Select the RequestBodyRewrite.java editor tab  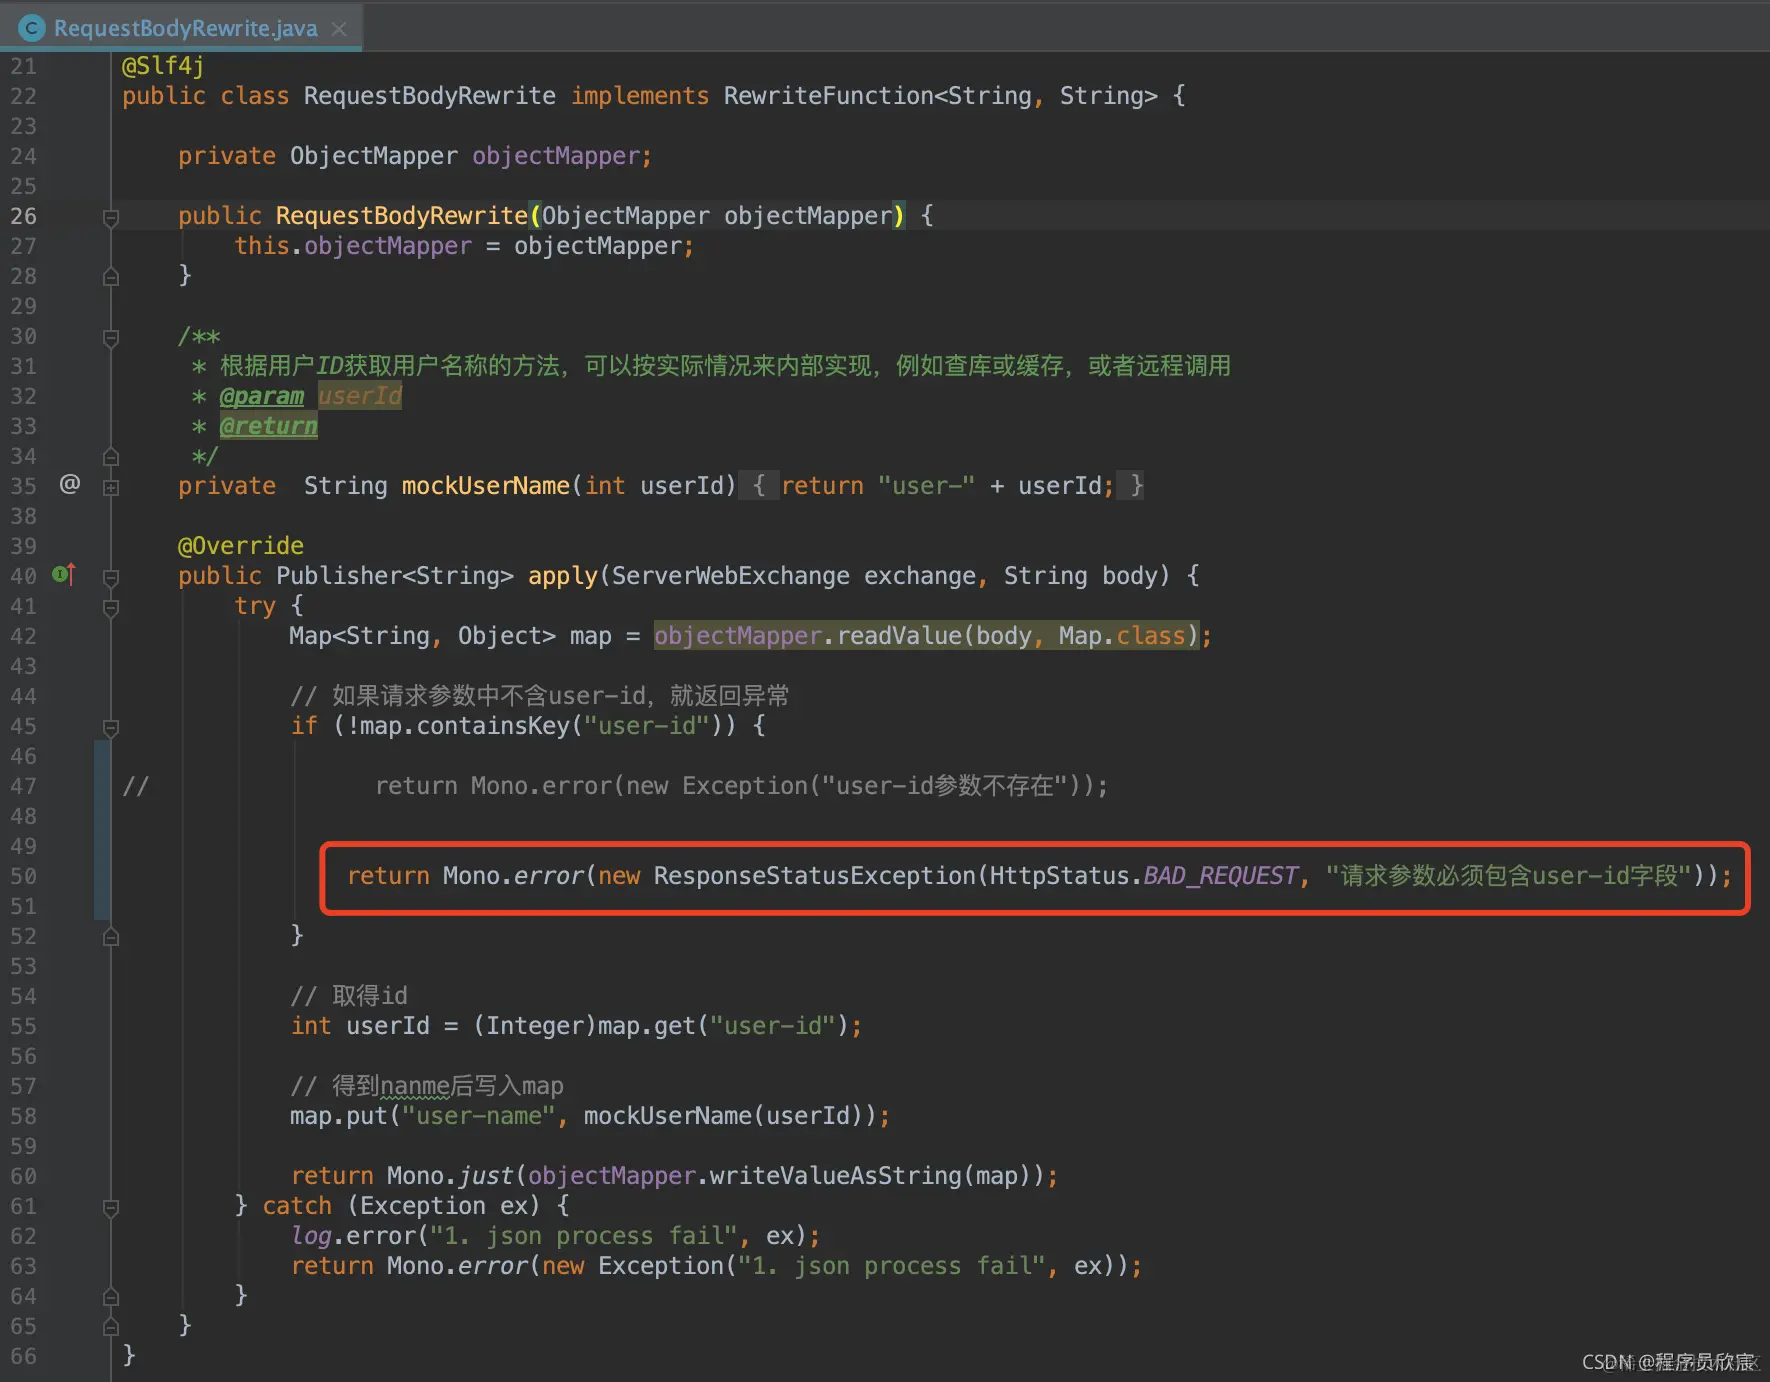[181, 28]
